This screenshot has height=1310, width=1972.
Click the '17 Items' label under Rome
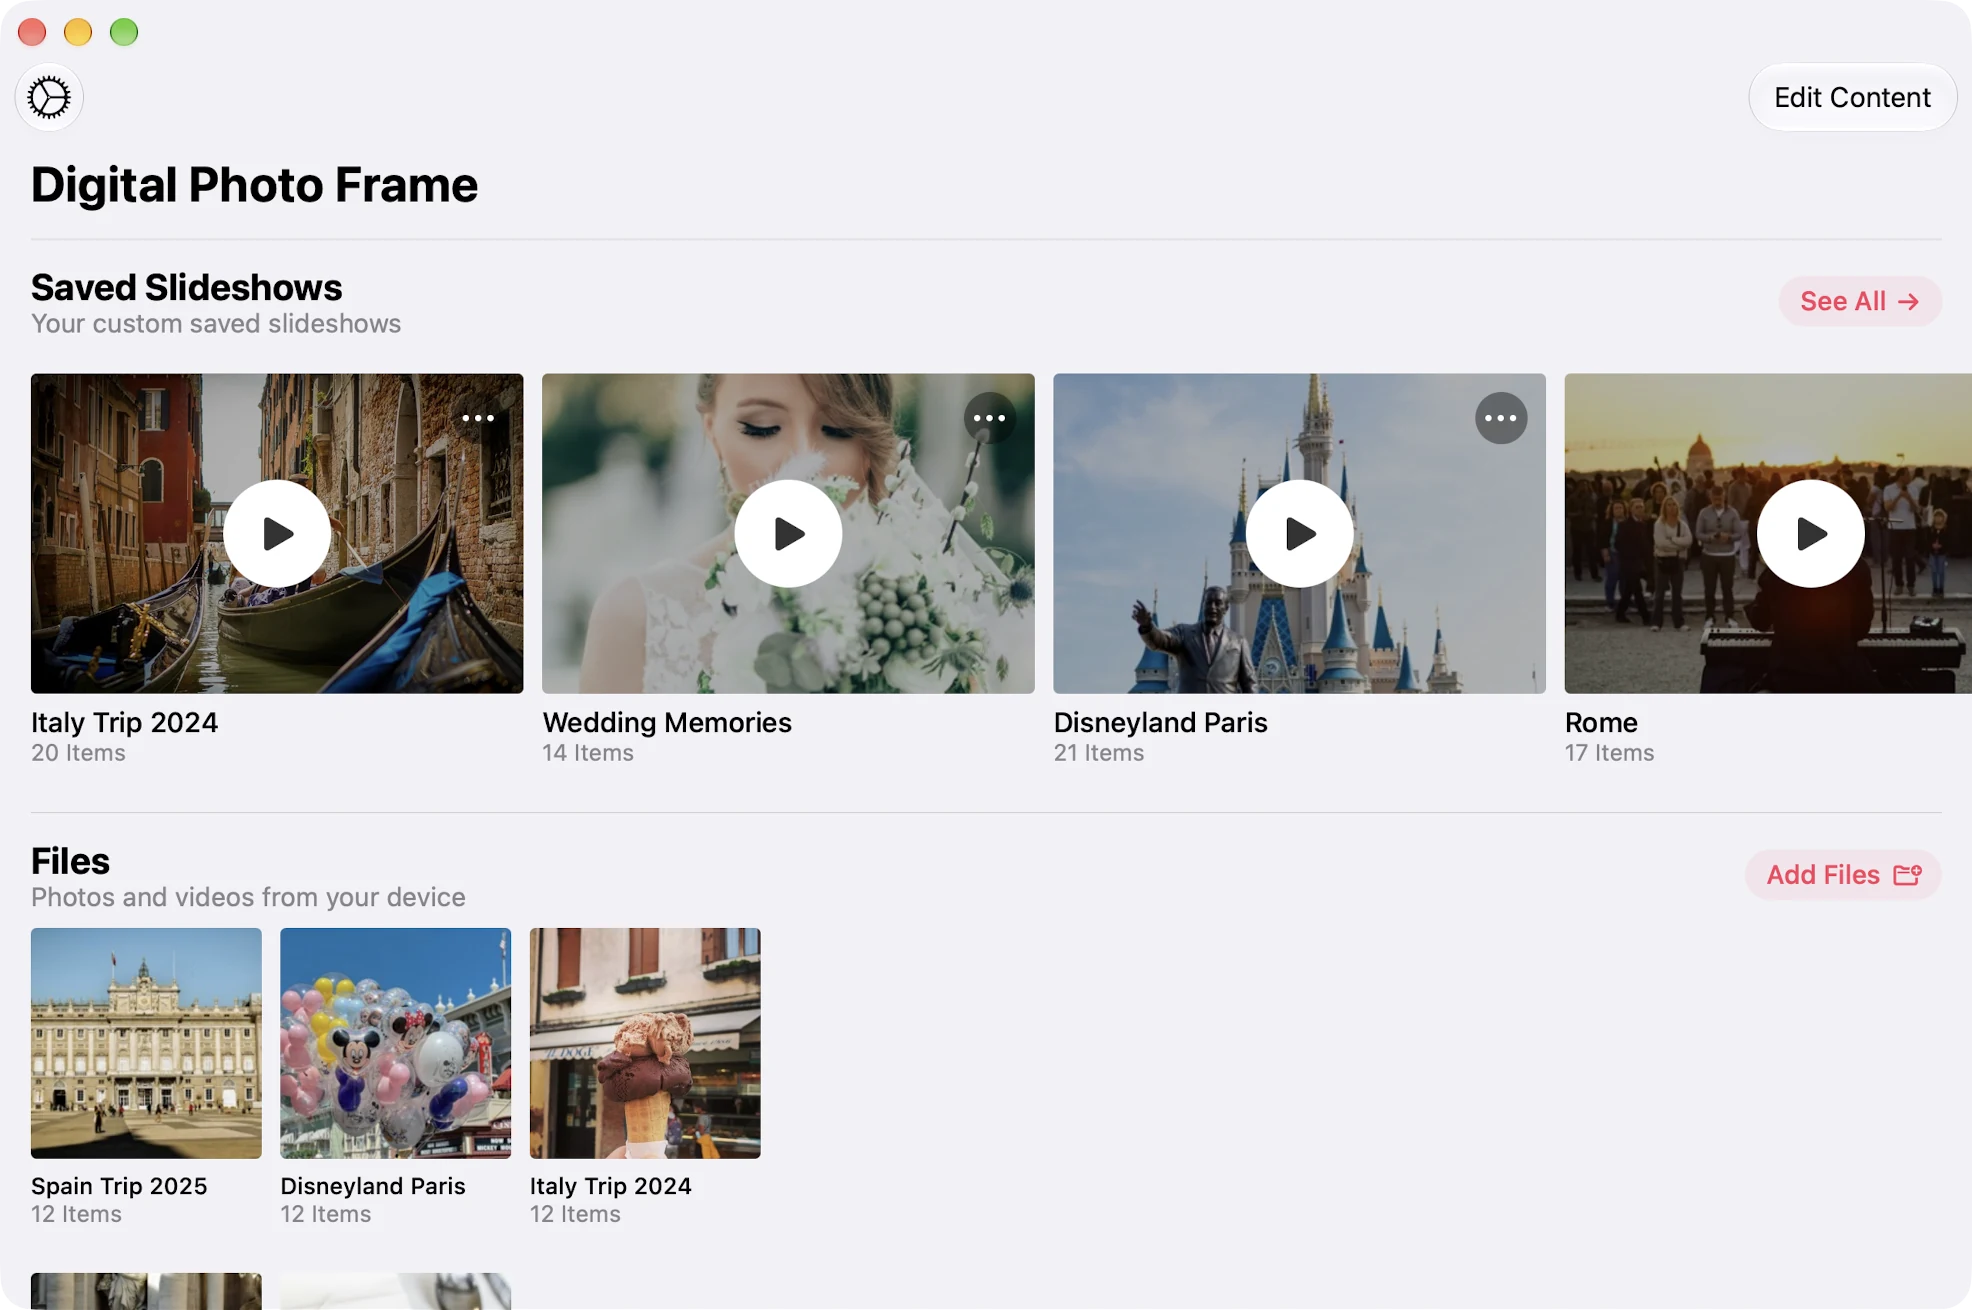(1609, 753)
